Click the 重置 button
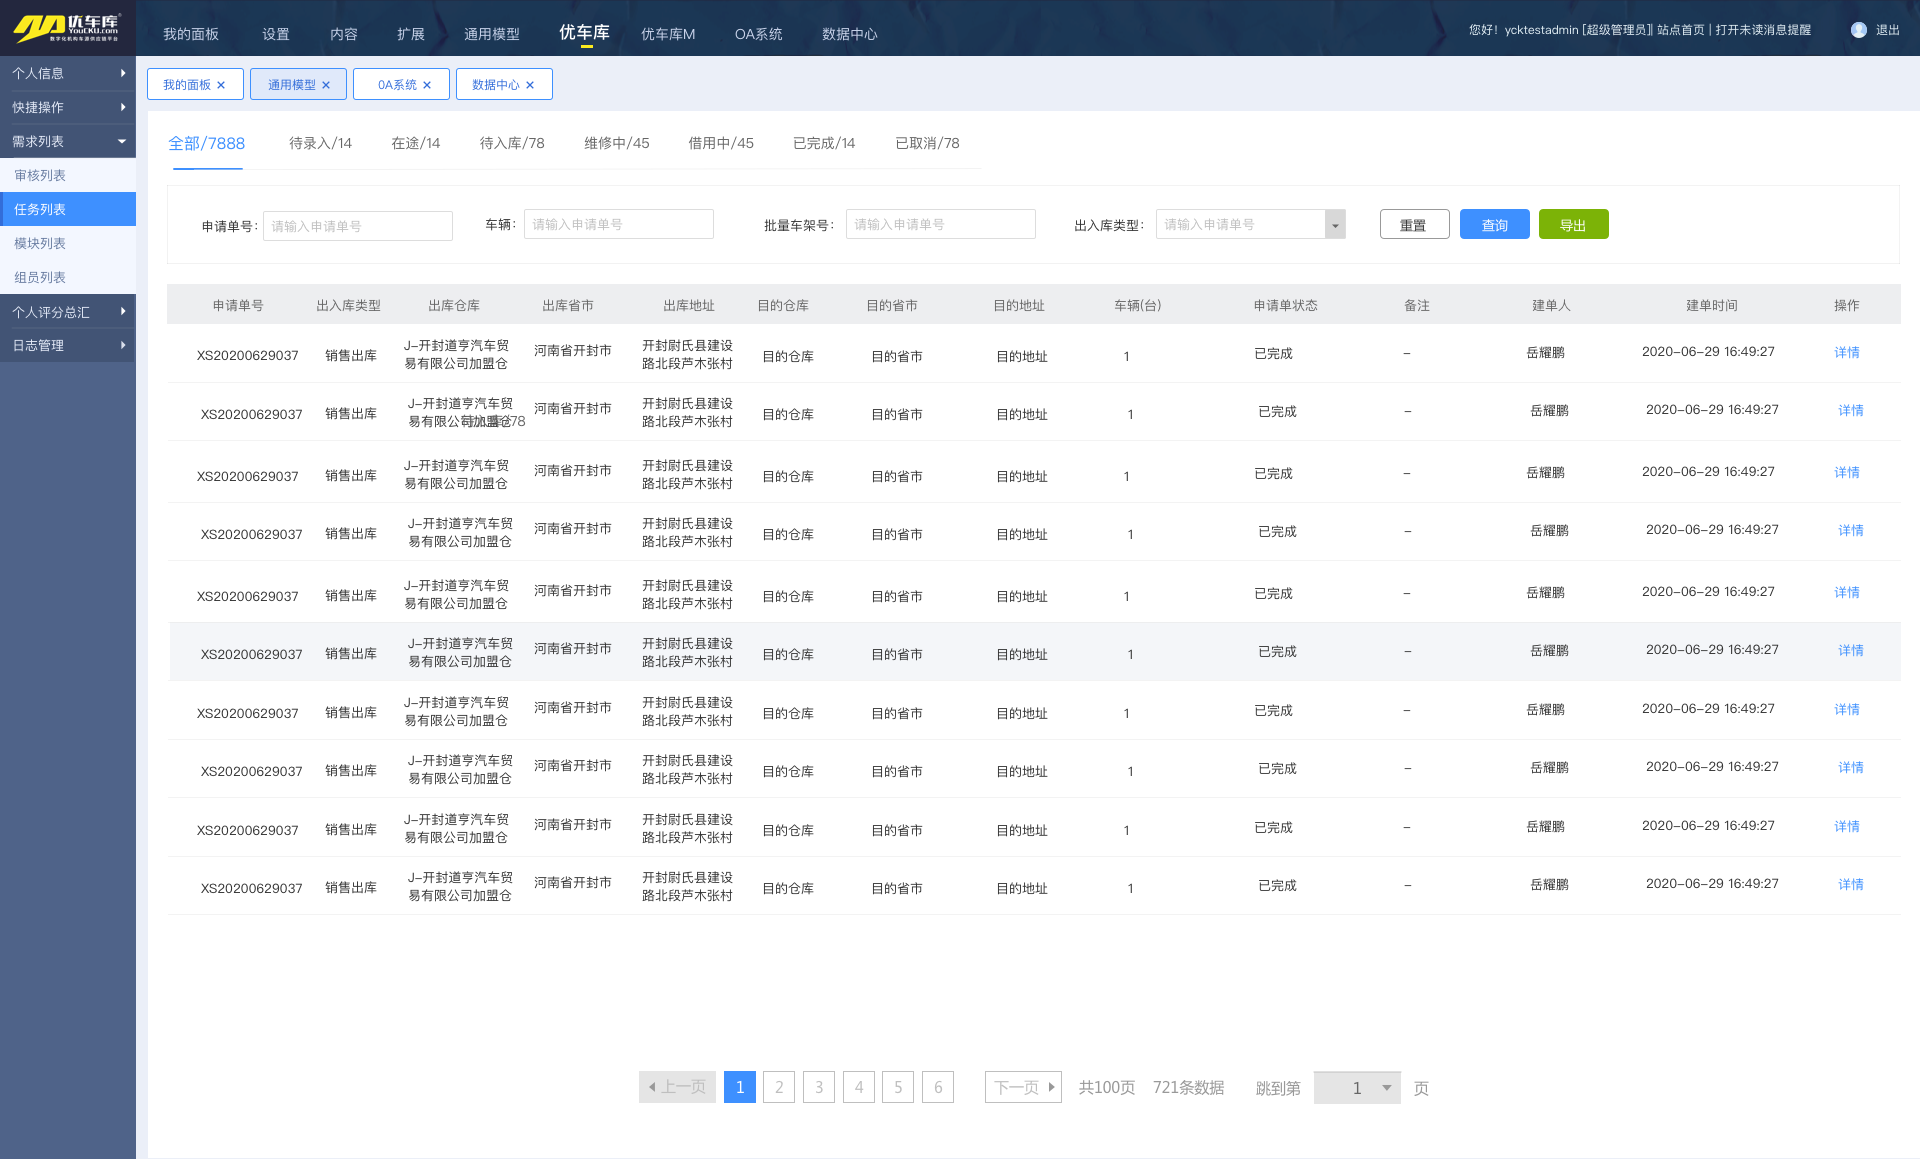This screenshot has width=1920, height=1159. (1414, 225)
